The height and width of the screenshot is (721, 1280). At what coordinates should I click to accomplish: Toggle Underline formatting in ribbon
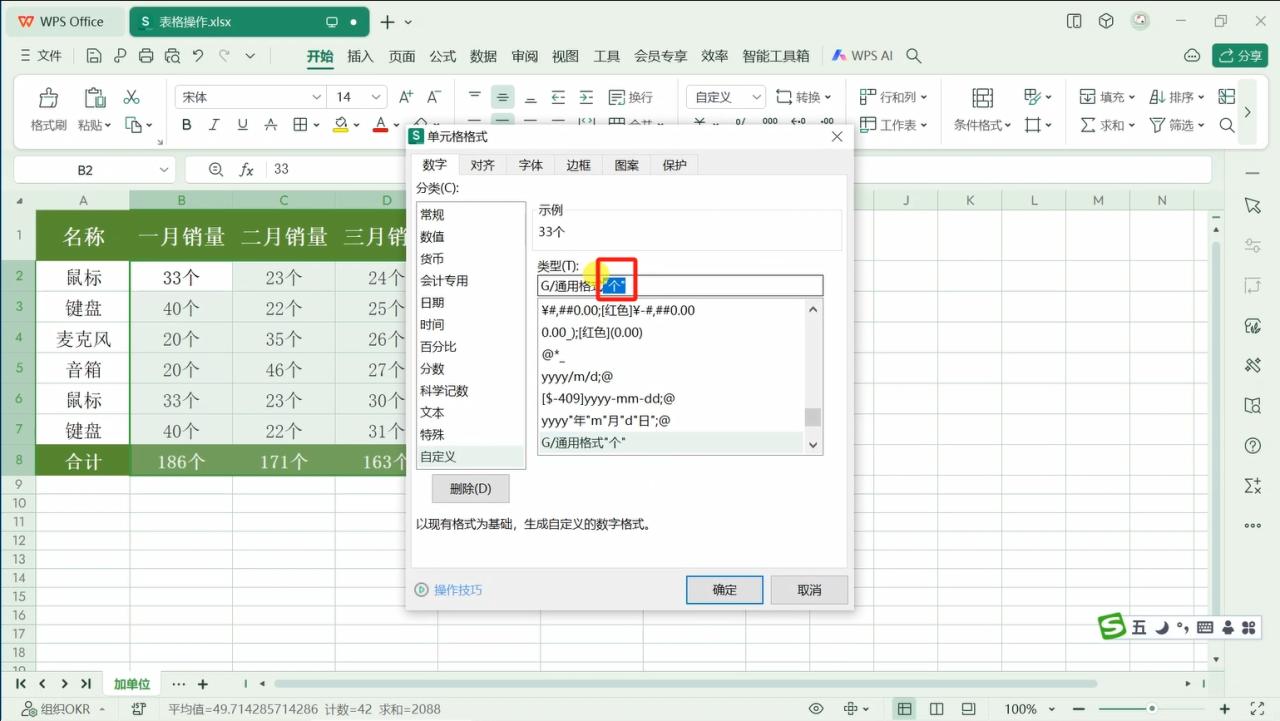click(x=242, y=125)
